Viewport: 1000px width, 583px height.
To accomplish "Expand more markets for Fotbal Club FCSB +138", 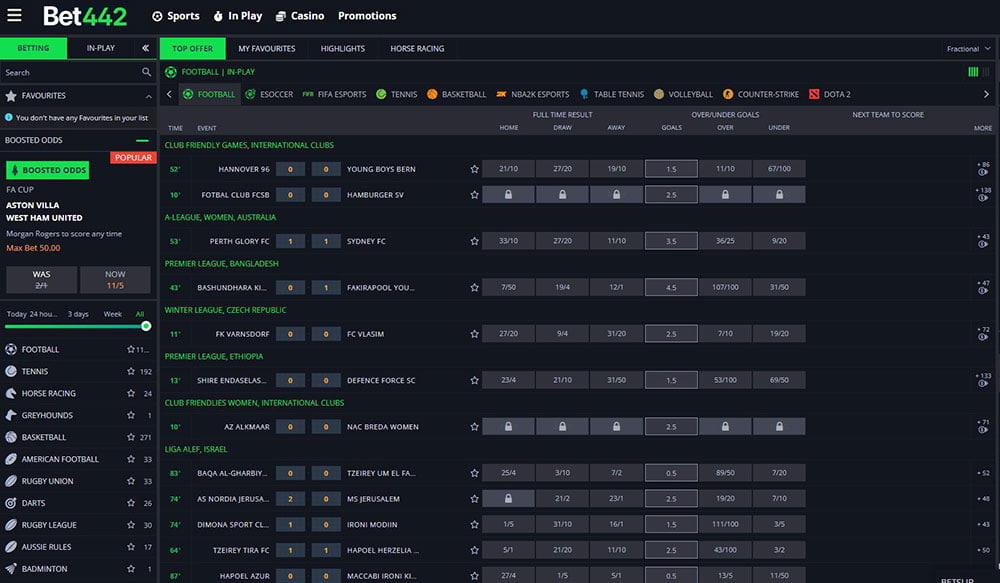I will click(x=983, y=194).
